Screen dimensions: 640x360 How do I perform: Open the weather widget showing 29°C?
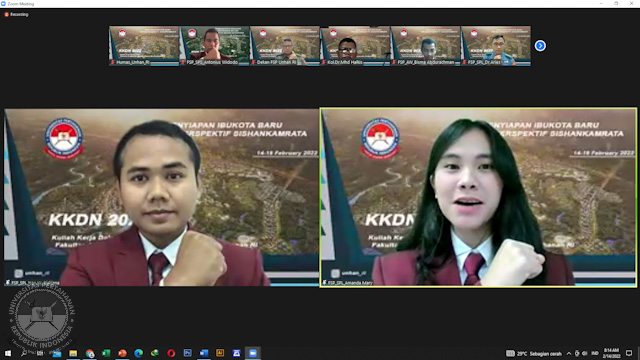534,353
